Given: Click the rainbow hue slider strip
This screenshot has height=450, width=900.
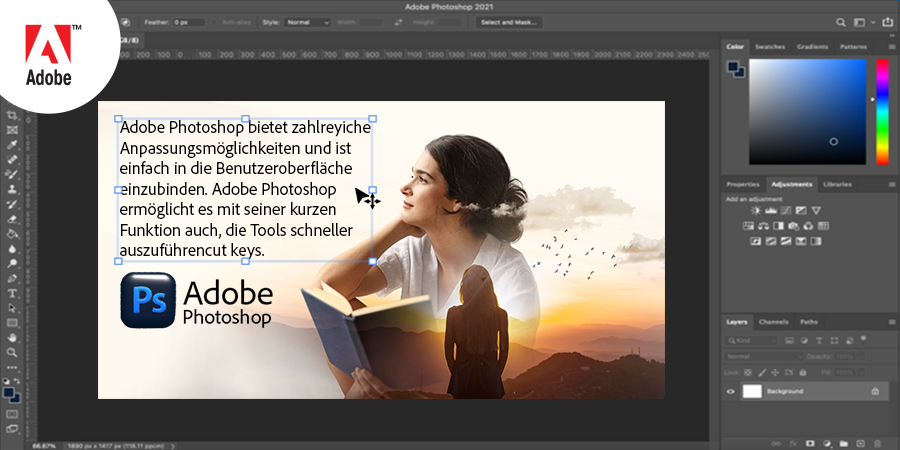Looking at the screenshot, I should [x=882, y=110].
